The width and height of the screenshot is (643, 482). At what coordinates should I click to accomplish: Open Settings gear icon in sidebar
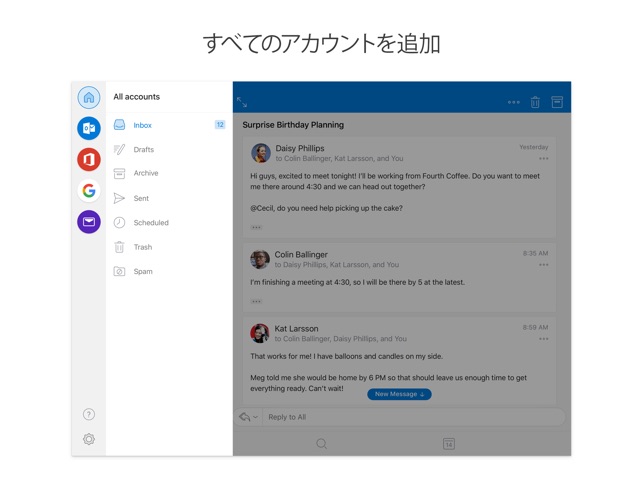click(x=89, y=439)
